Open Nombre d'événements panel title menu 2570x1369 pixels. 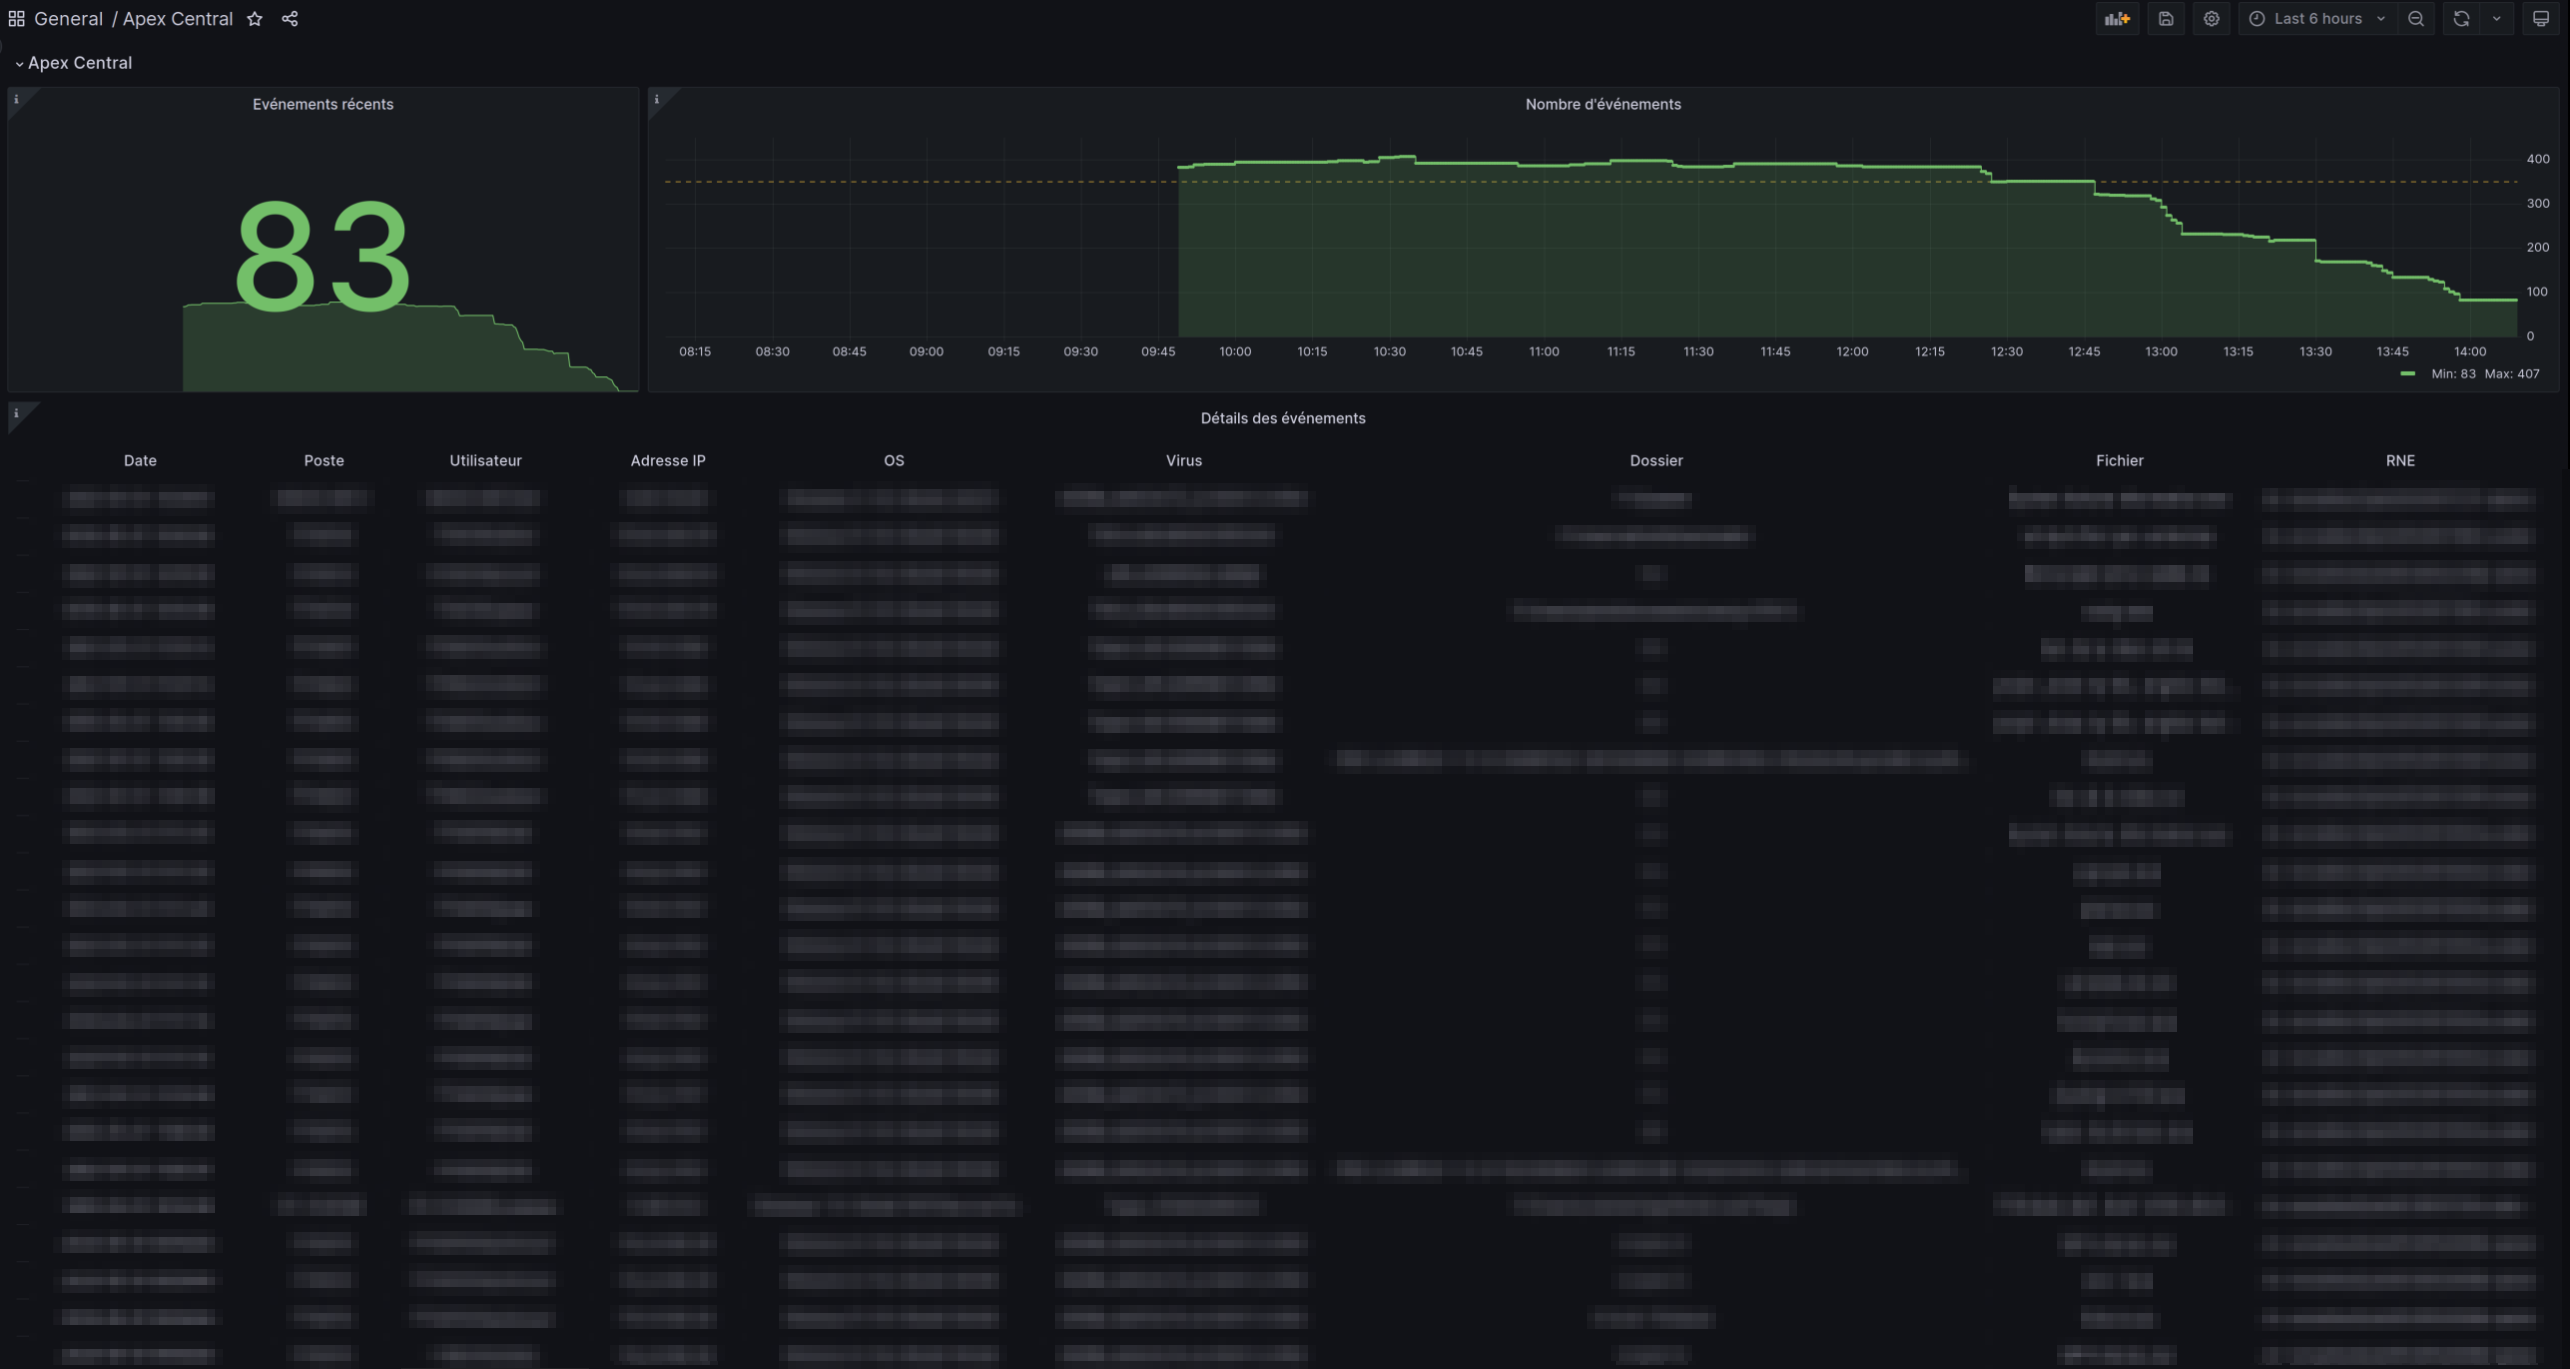click(x=1603, y=104)
